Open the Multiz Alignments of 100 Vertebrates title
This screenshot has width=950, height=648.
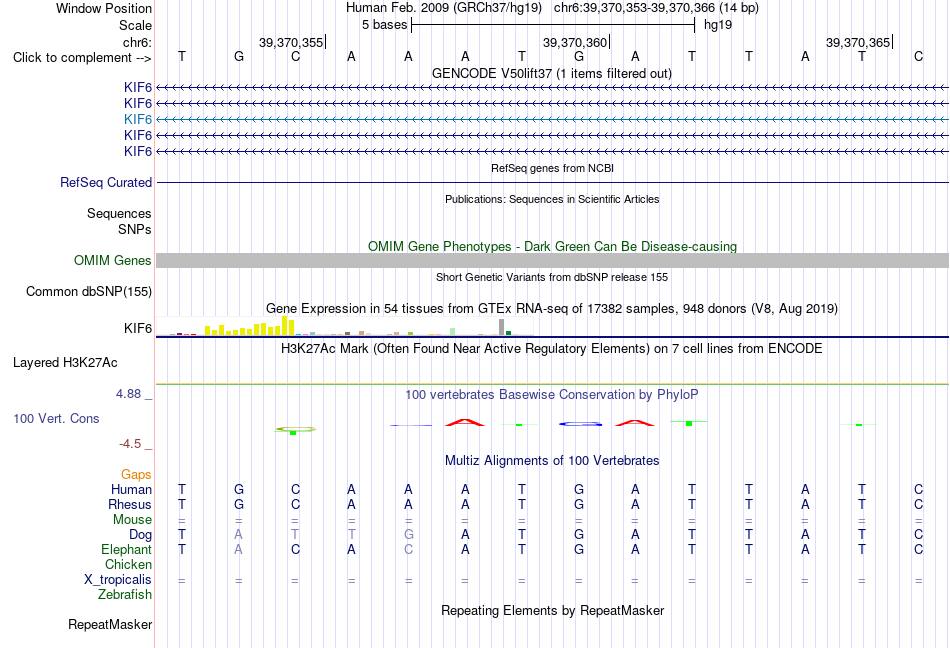coord(552,460)
